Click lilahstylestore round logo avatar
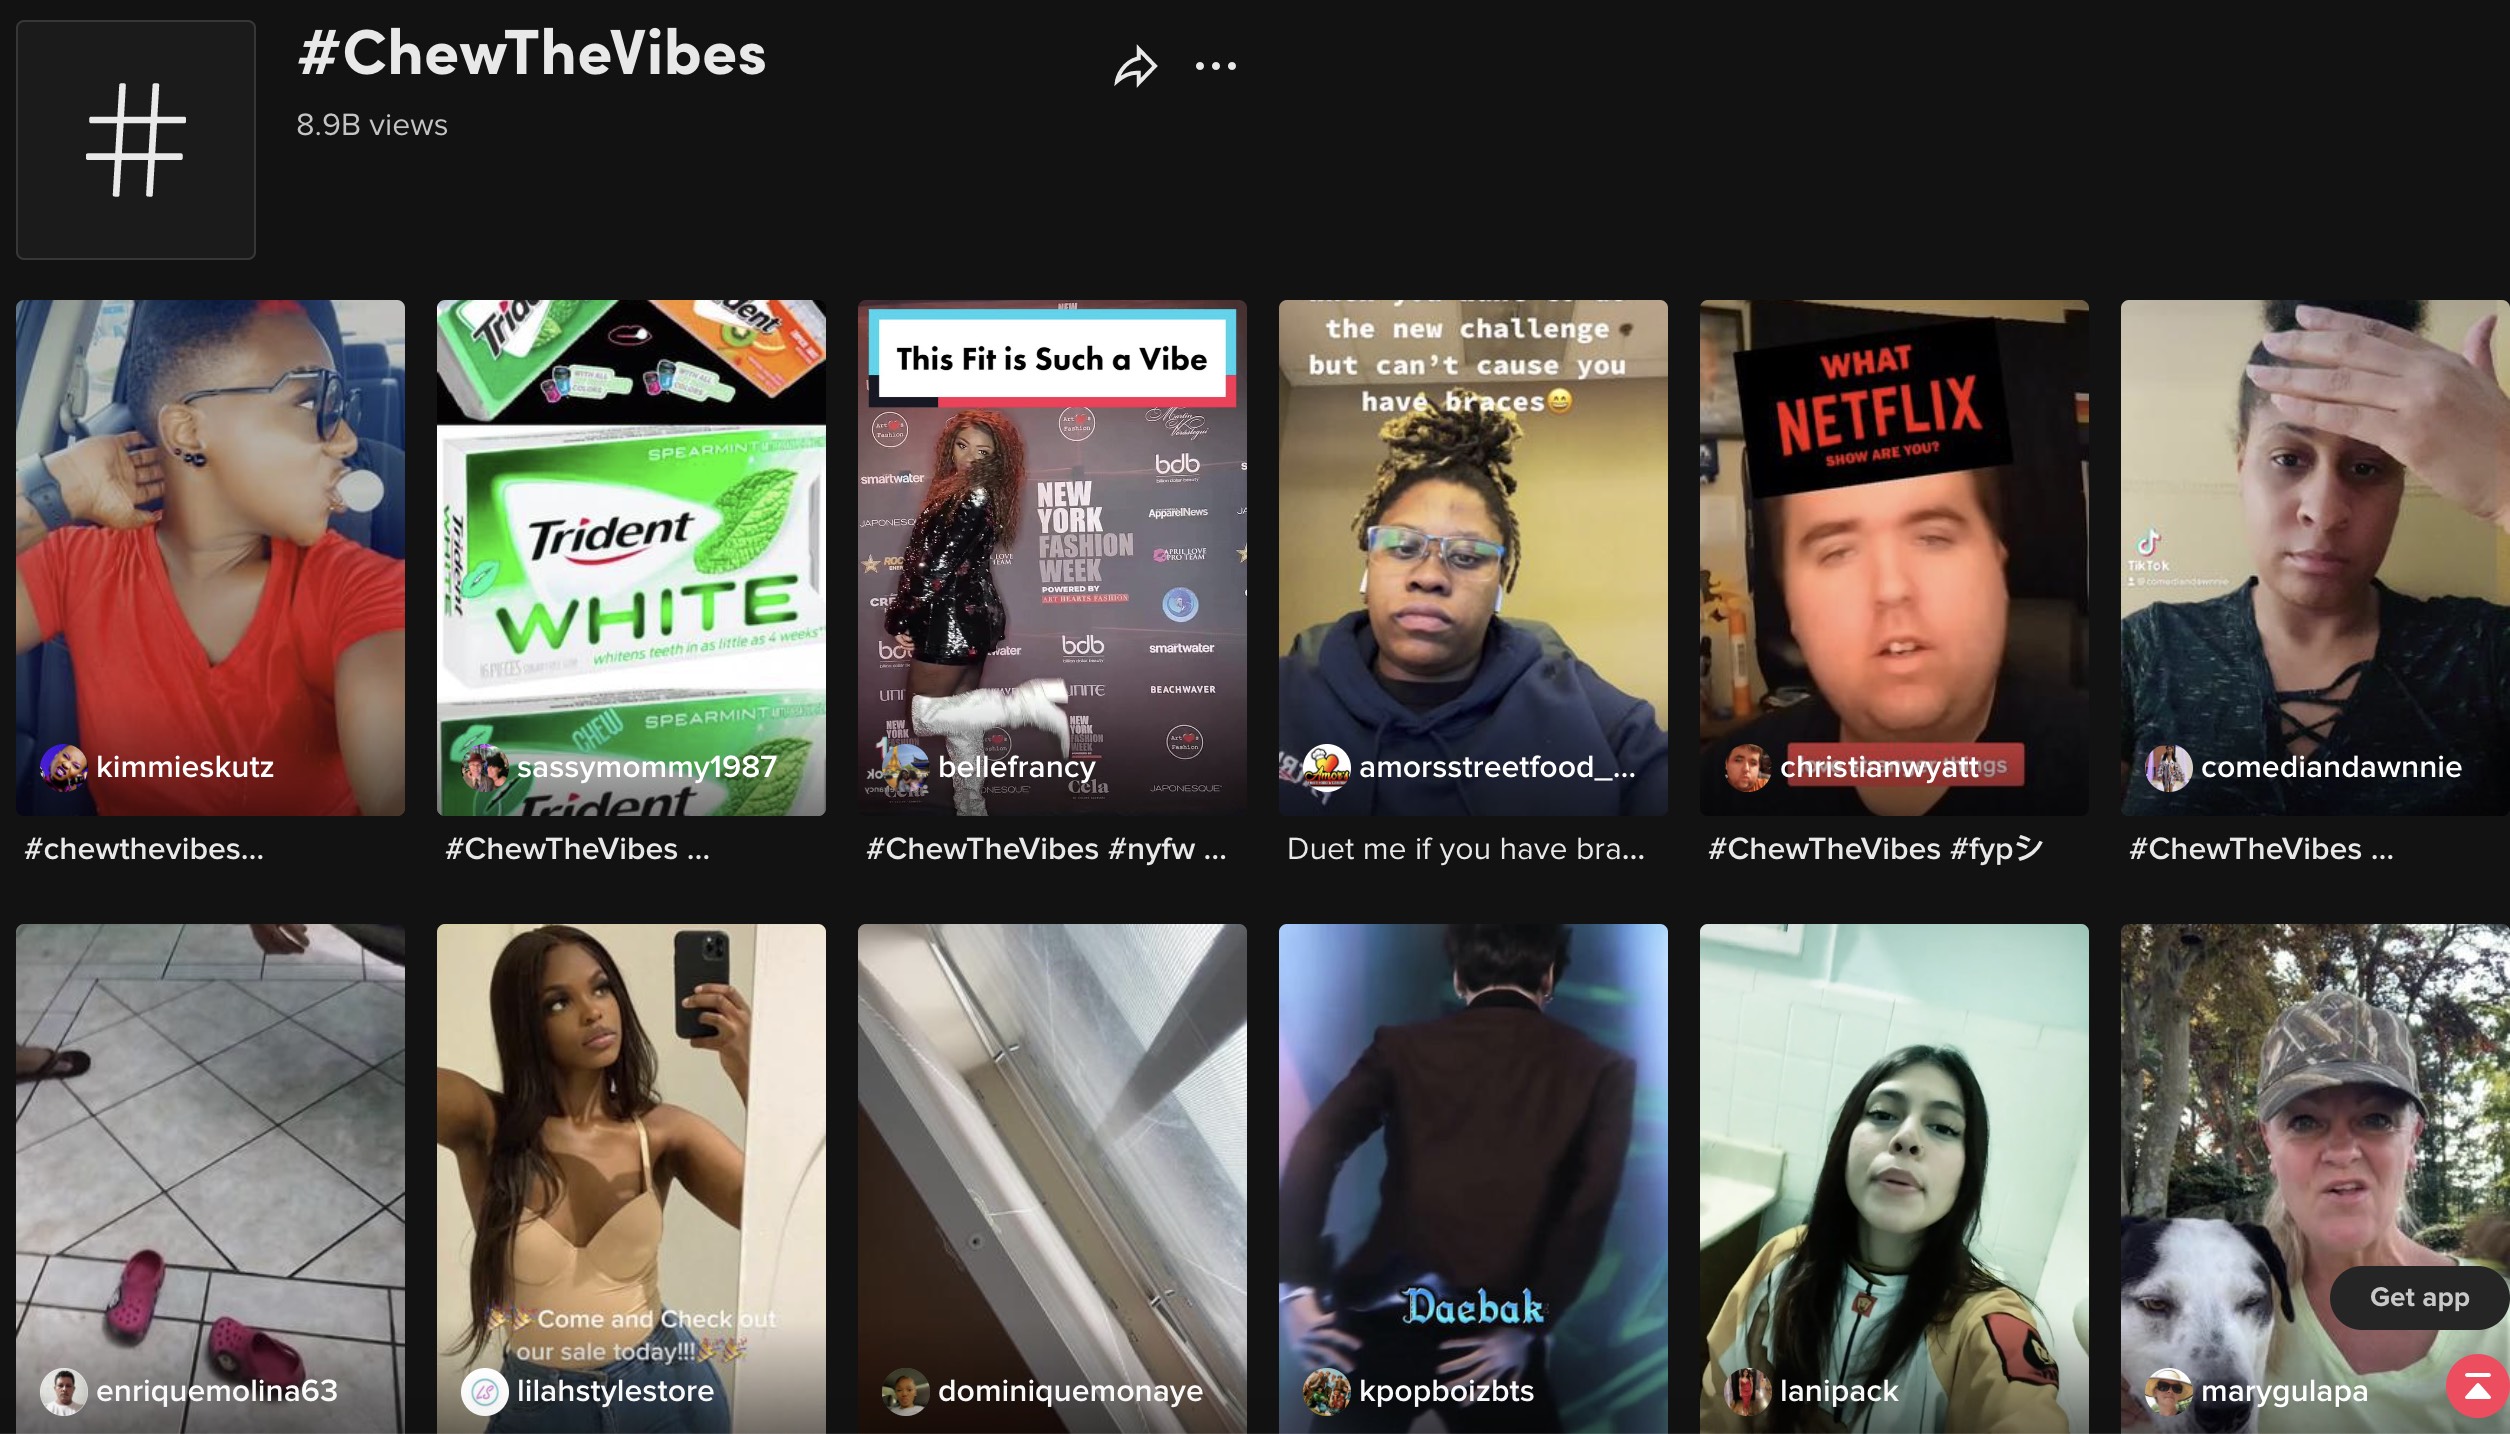2510x1434 pixels. pos(484,1391)
